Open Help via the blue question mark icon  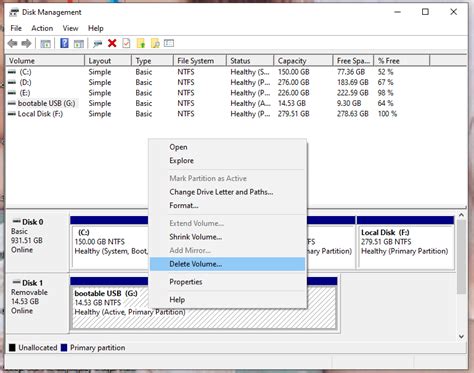tap(64, 43)
